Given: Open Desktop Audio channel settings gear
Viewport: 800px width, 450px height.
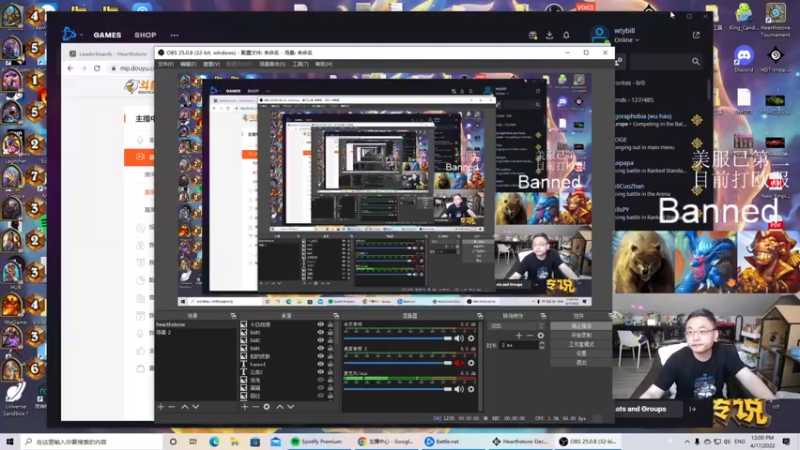Looking at the screenshot, I should point(471,338).
